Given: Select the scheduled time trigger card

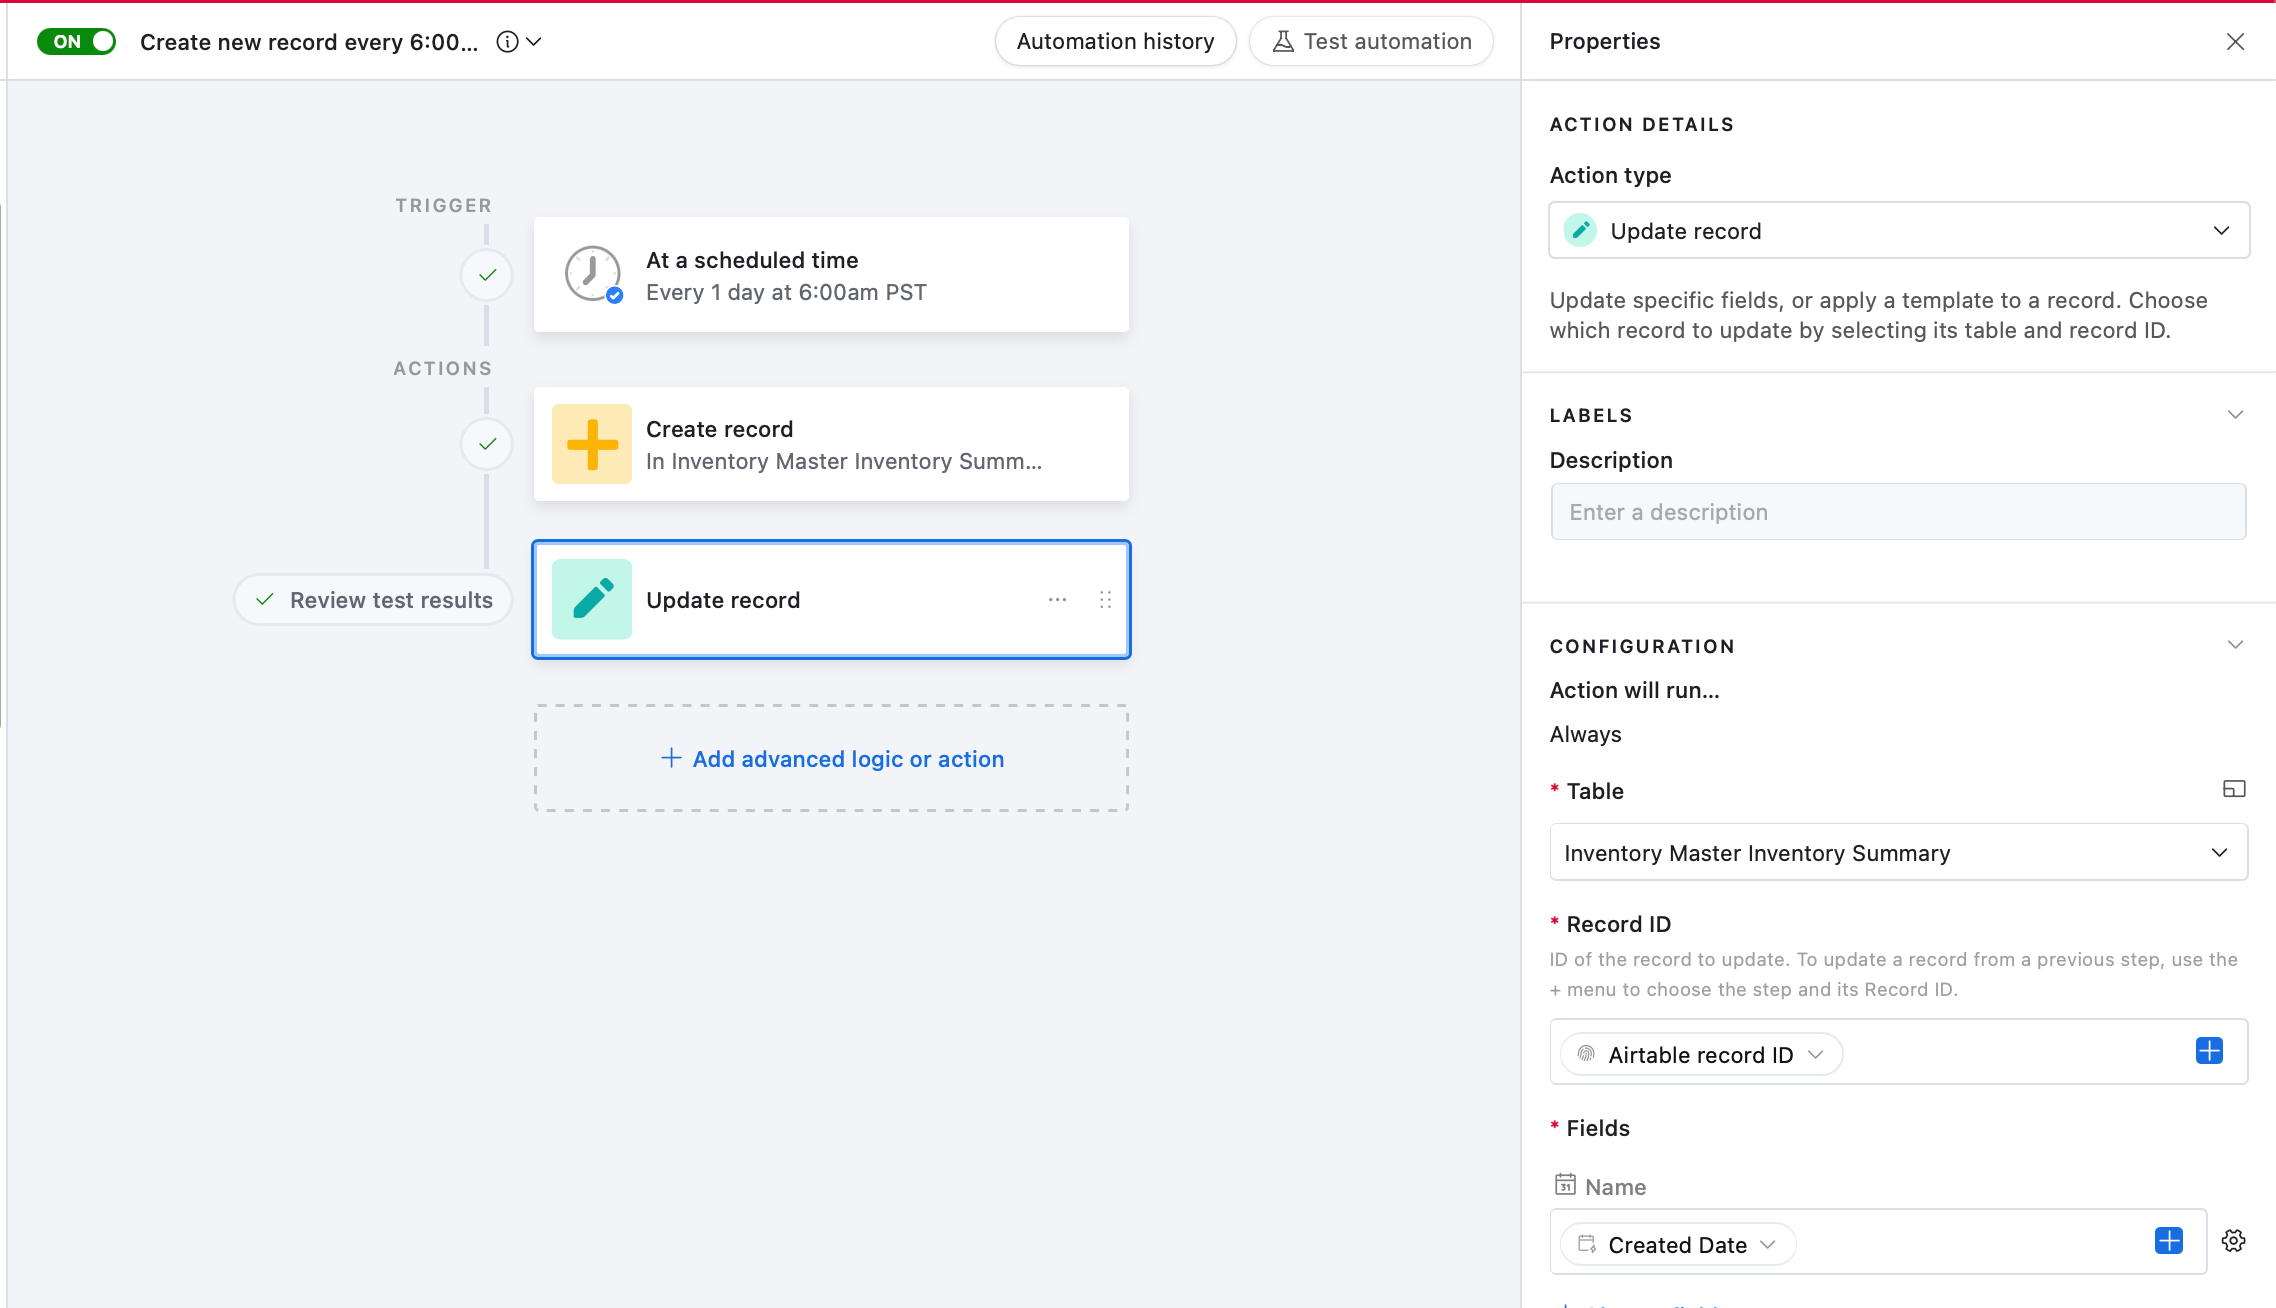Looking at the screenshot, I should (x=831, y=275).
